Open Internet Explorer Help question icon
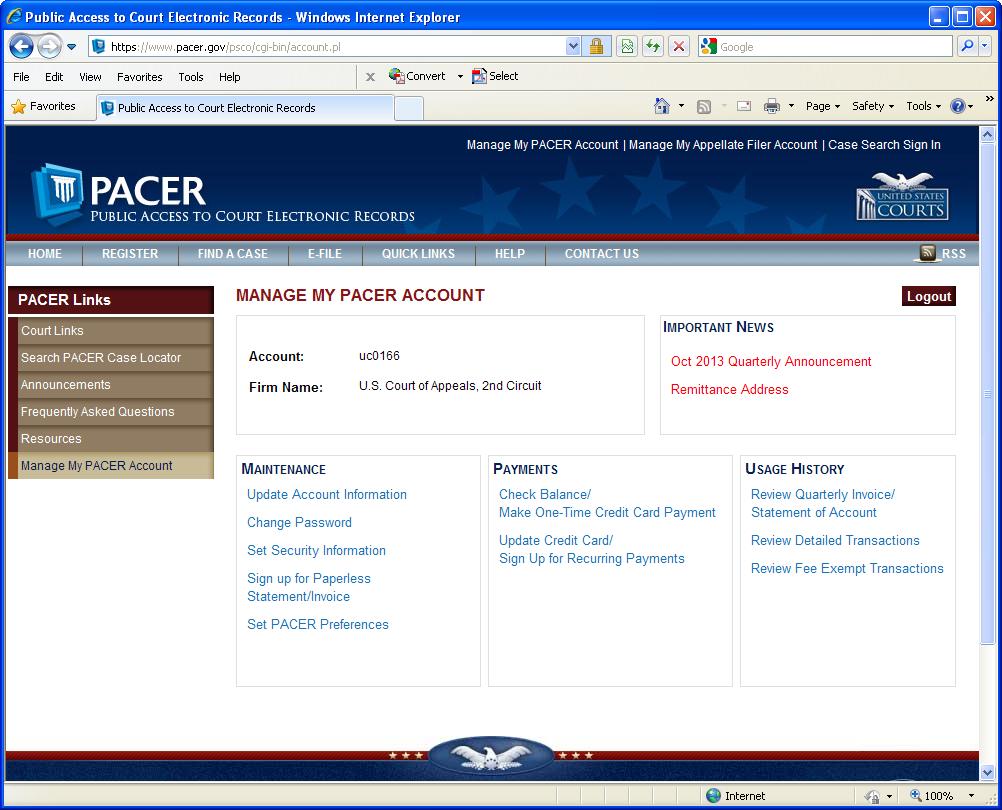This screenshot has width=1002, height=810. [x=957, y=106]
